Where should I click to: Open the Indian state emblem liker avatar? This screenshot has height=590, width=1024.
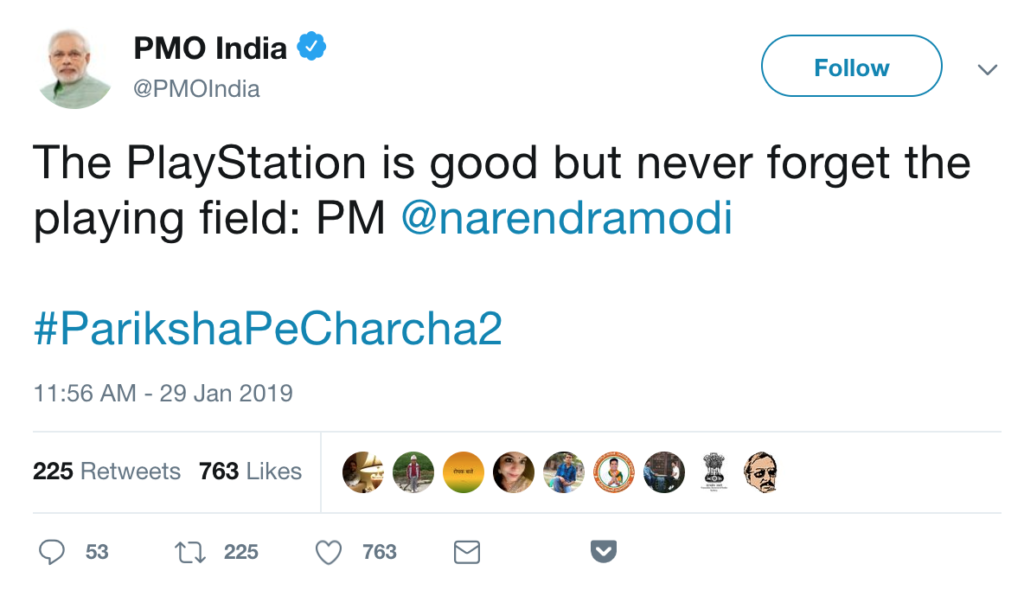coord(713,472)
